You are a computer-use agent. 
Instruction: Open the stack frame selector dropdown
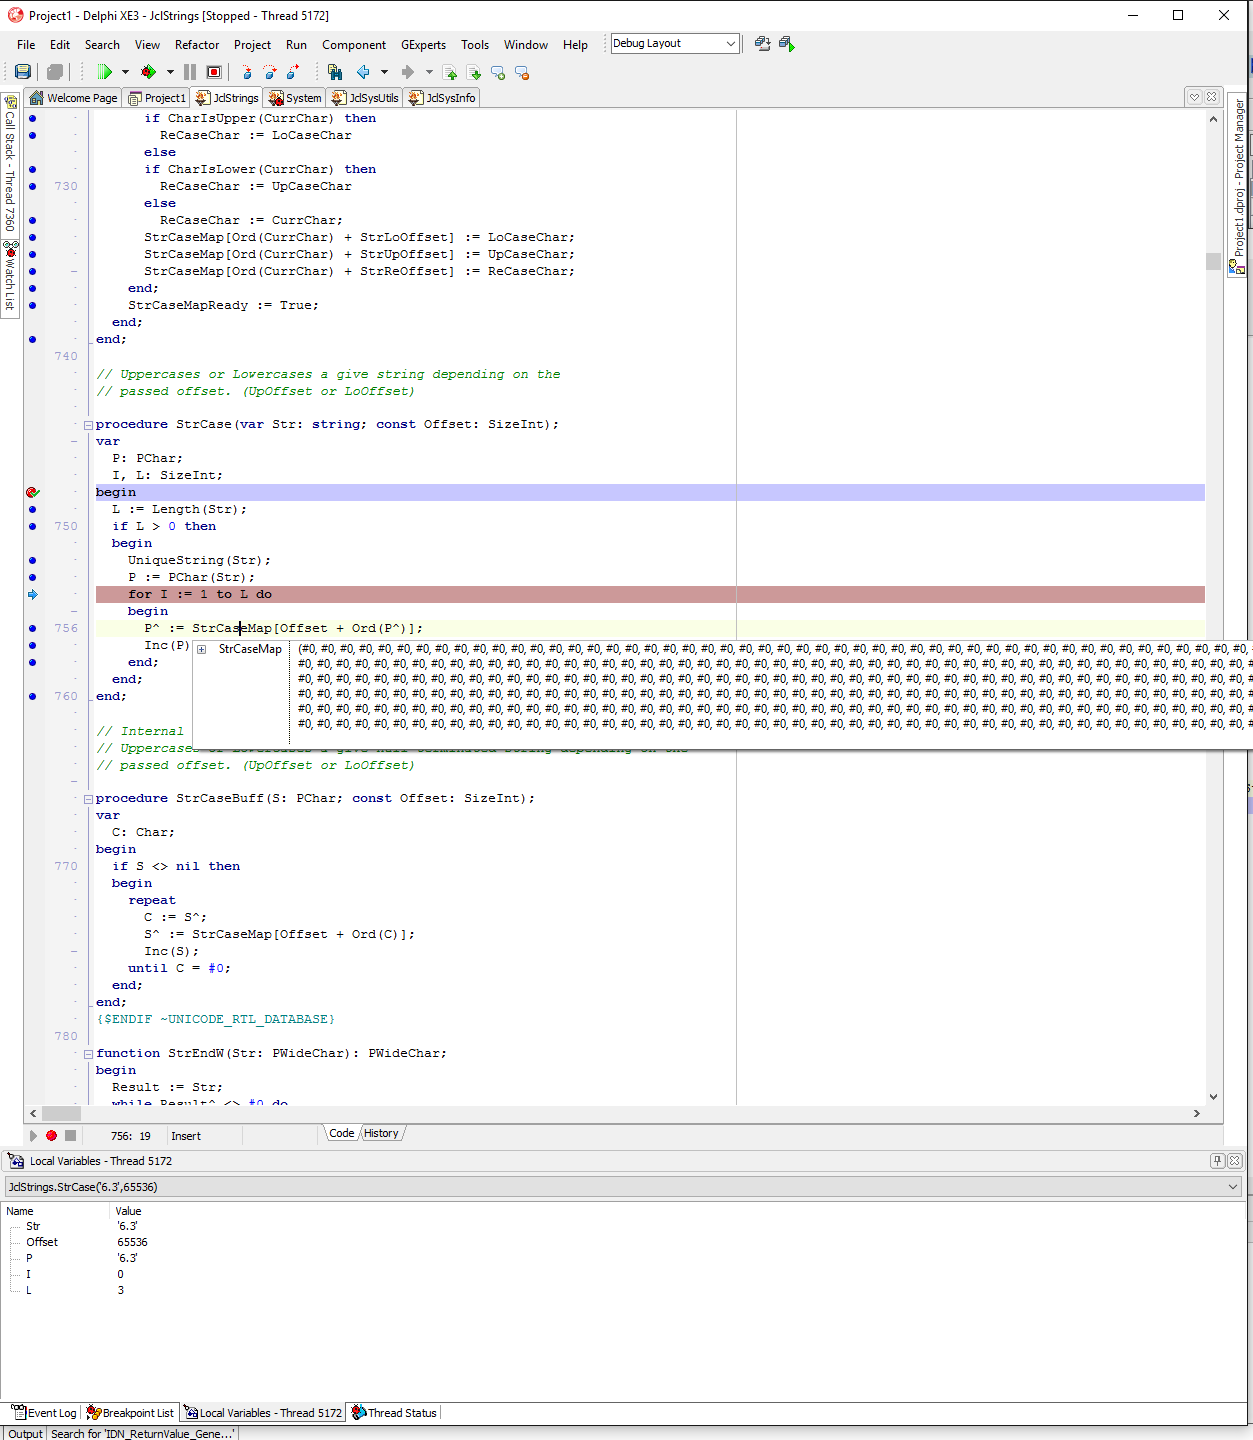(1232, 1187)
